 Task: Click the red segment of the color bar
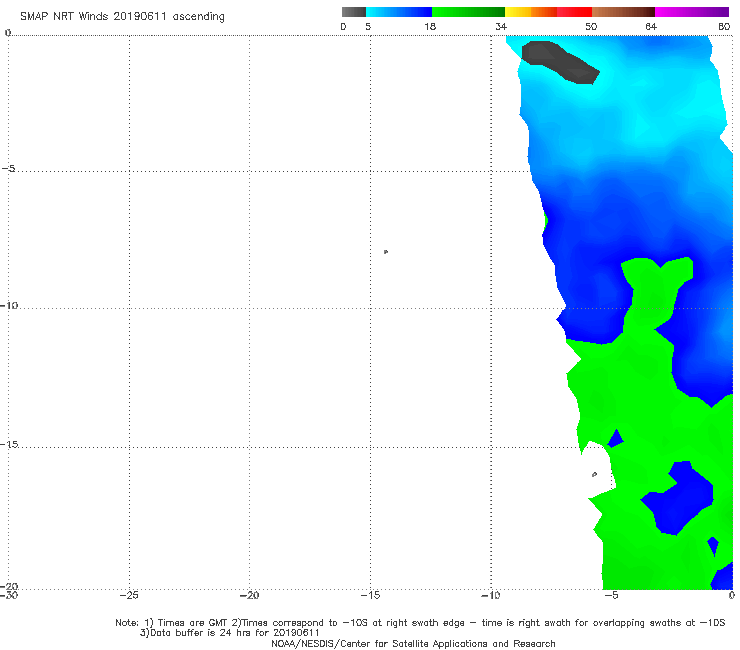click(x=574, y=12)
